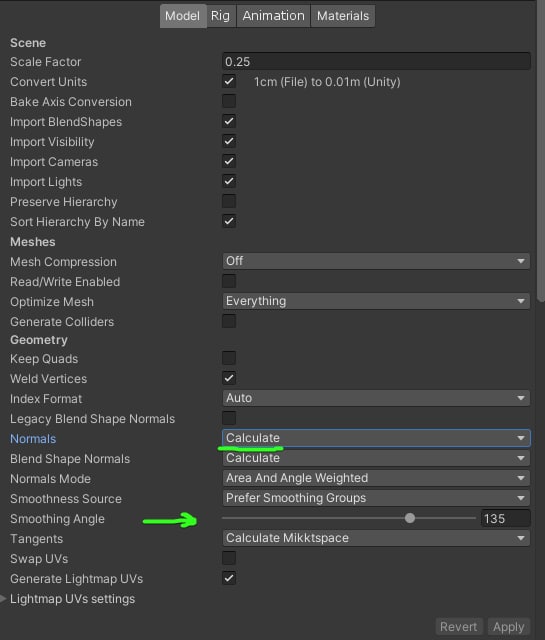Click the Scene section header
This screenshot has width=545, height=640.
pos(28,42)
